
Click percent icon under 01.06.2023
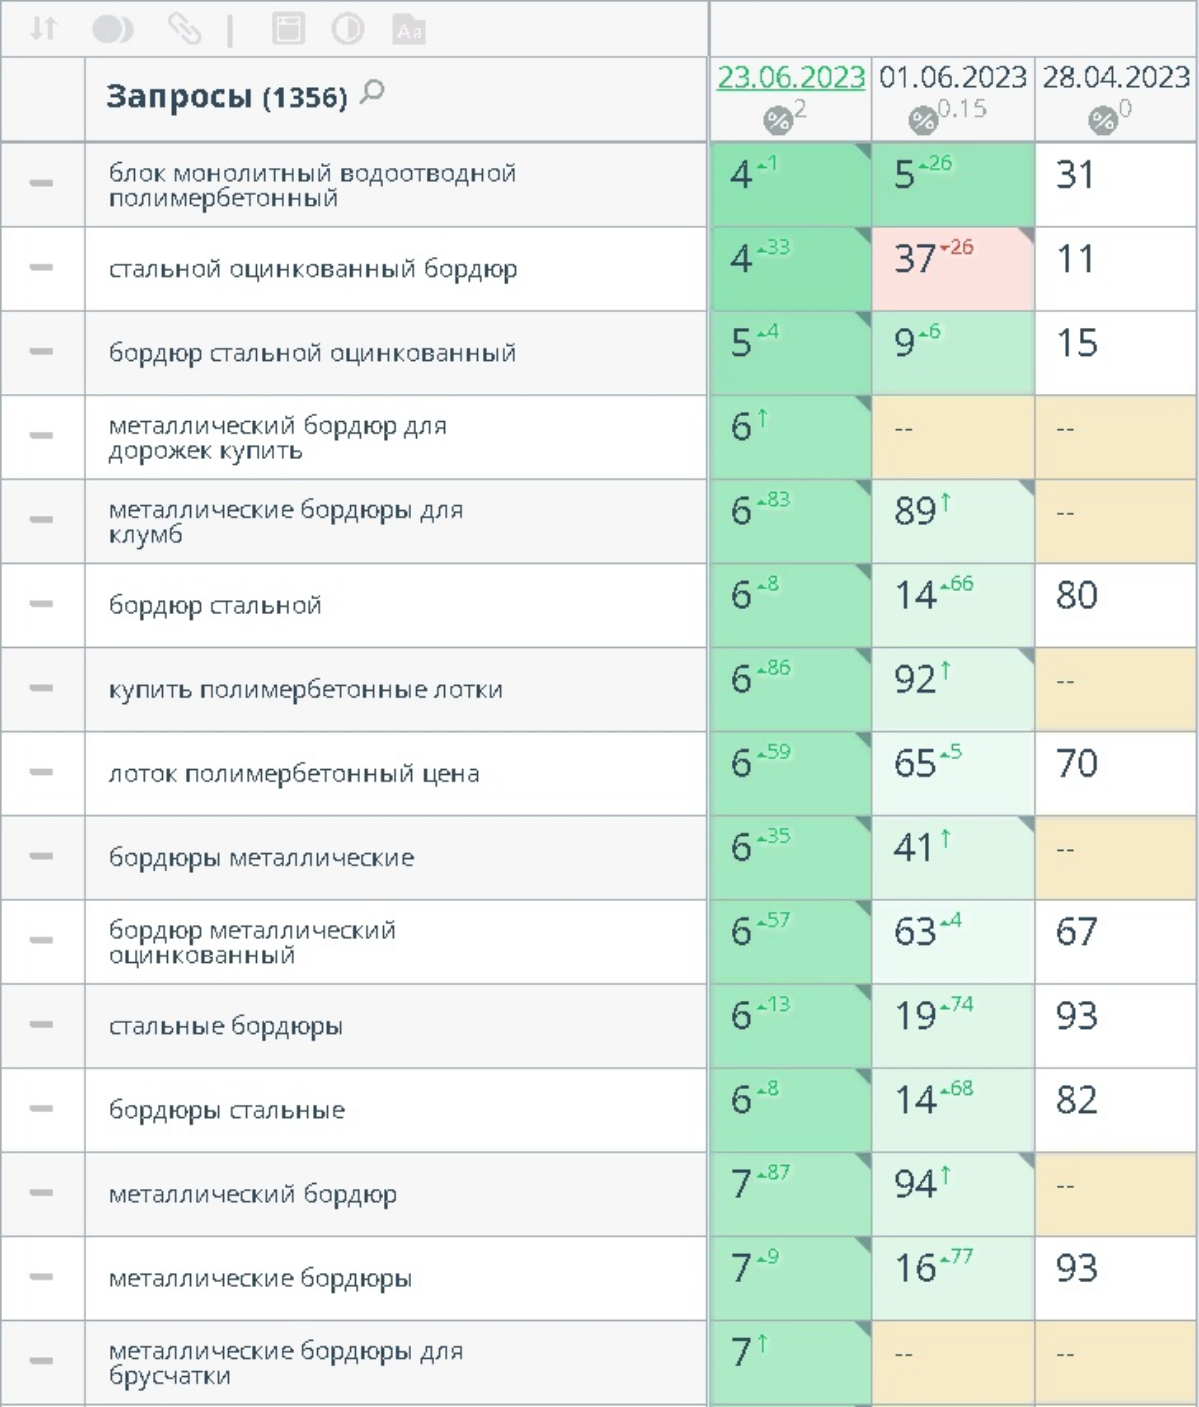[x=922, y=121]
